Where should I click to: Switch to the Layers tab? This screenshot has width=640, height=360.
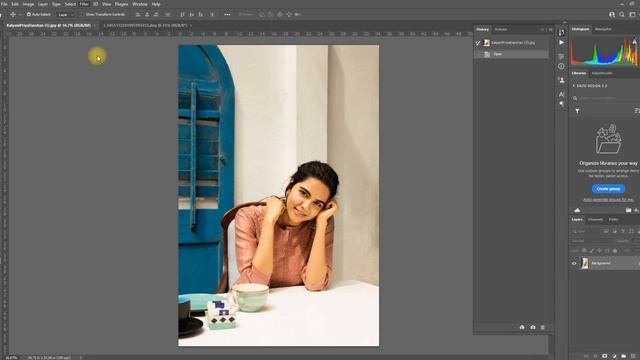[577, 220]
